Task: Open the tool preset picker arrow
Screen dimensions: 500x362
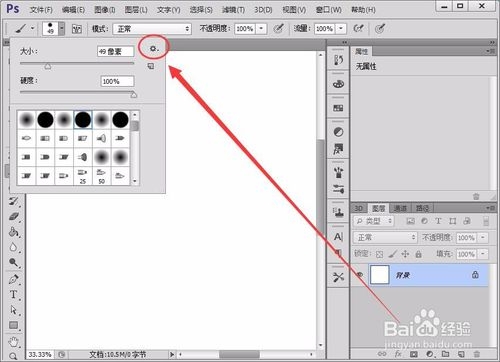Action: 32,28
